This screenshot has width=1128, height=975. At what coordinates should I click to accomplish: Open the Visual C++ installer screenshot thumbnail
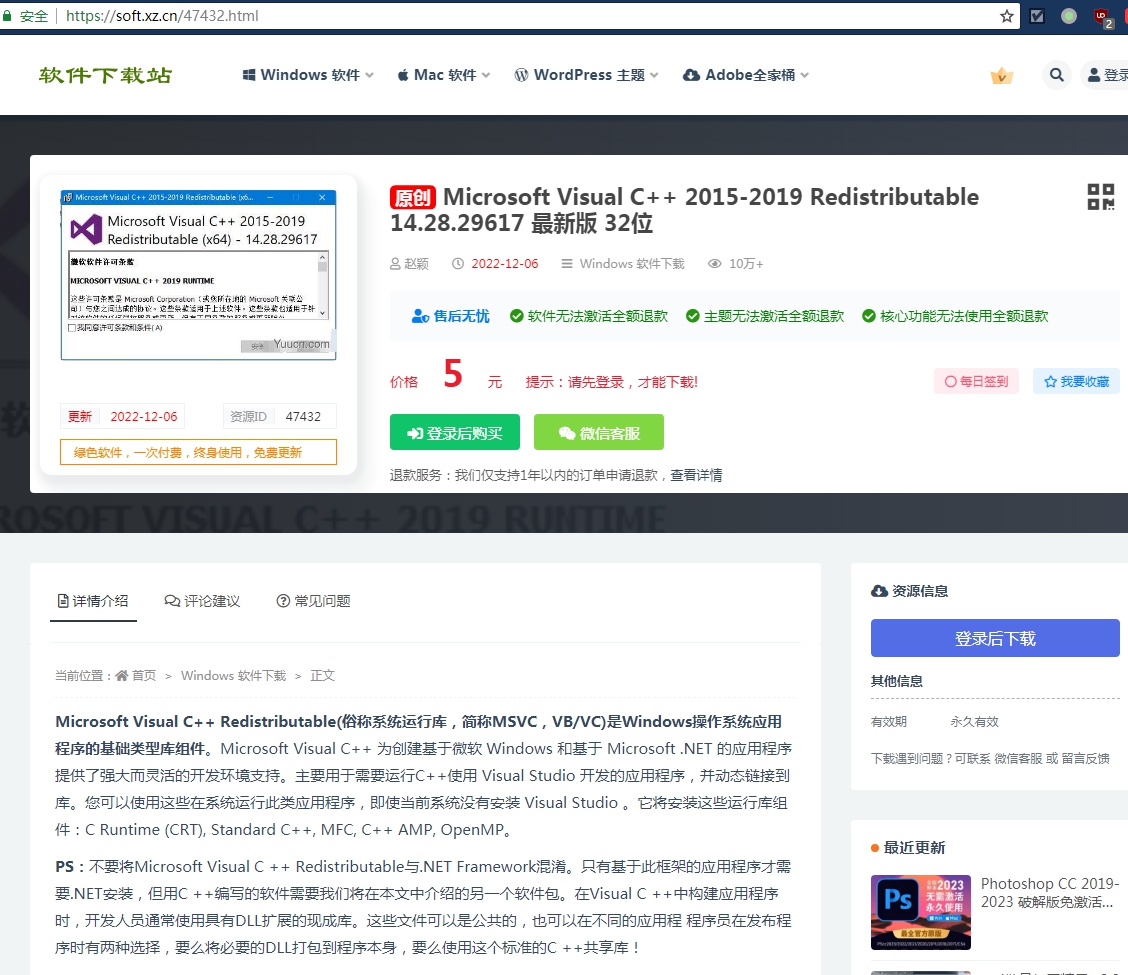(199, 275)
